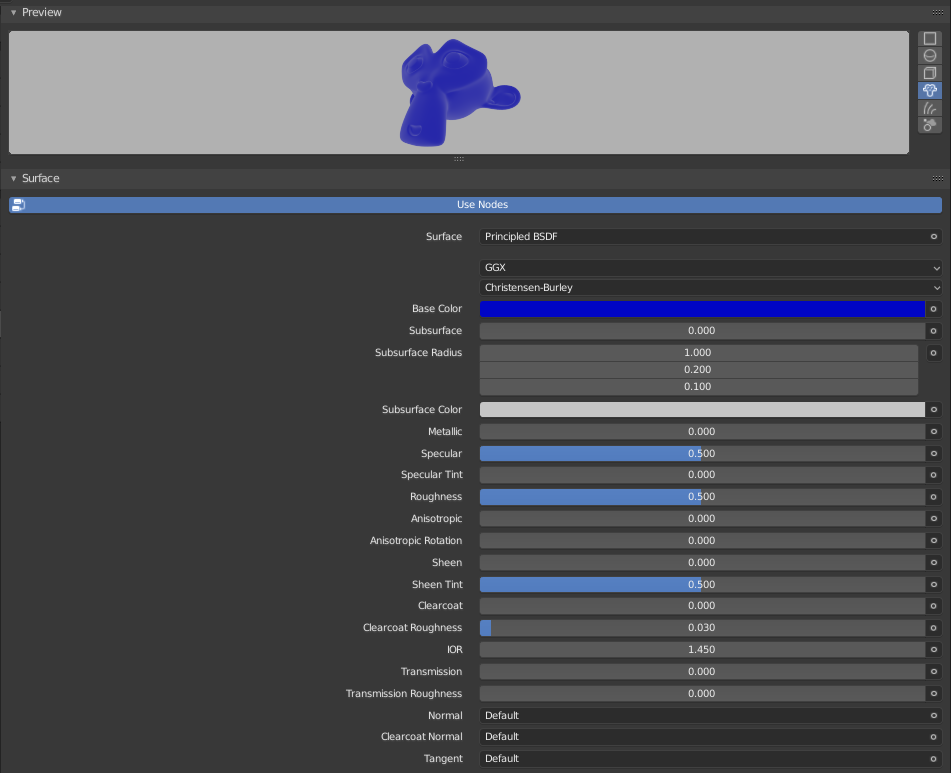
Task: Click socket dot next to Metallic
Action: 933,432
